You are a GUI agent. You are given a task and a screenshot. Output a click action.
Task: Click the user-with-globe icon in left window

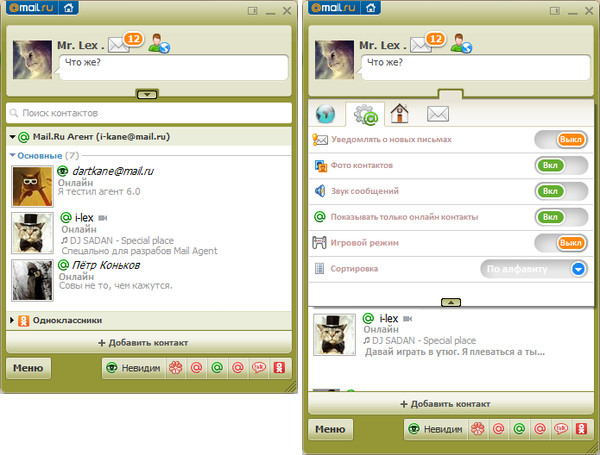(x=159, y=43)
